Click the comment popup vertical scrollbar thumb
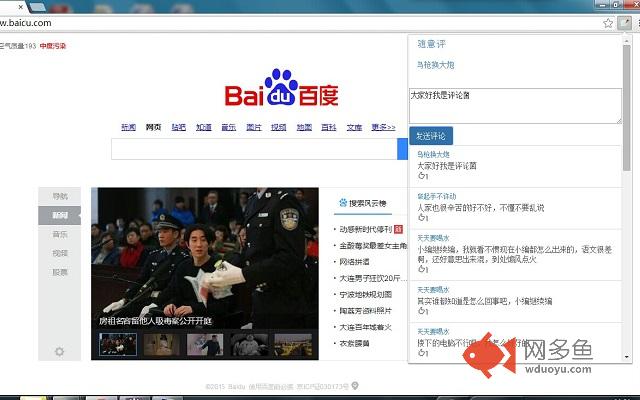Image resolution: width=640 pixels, height=400 pixels. pyautogui.click(x=627, y=108)
